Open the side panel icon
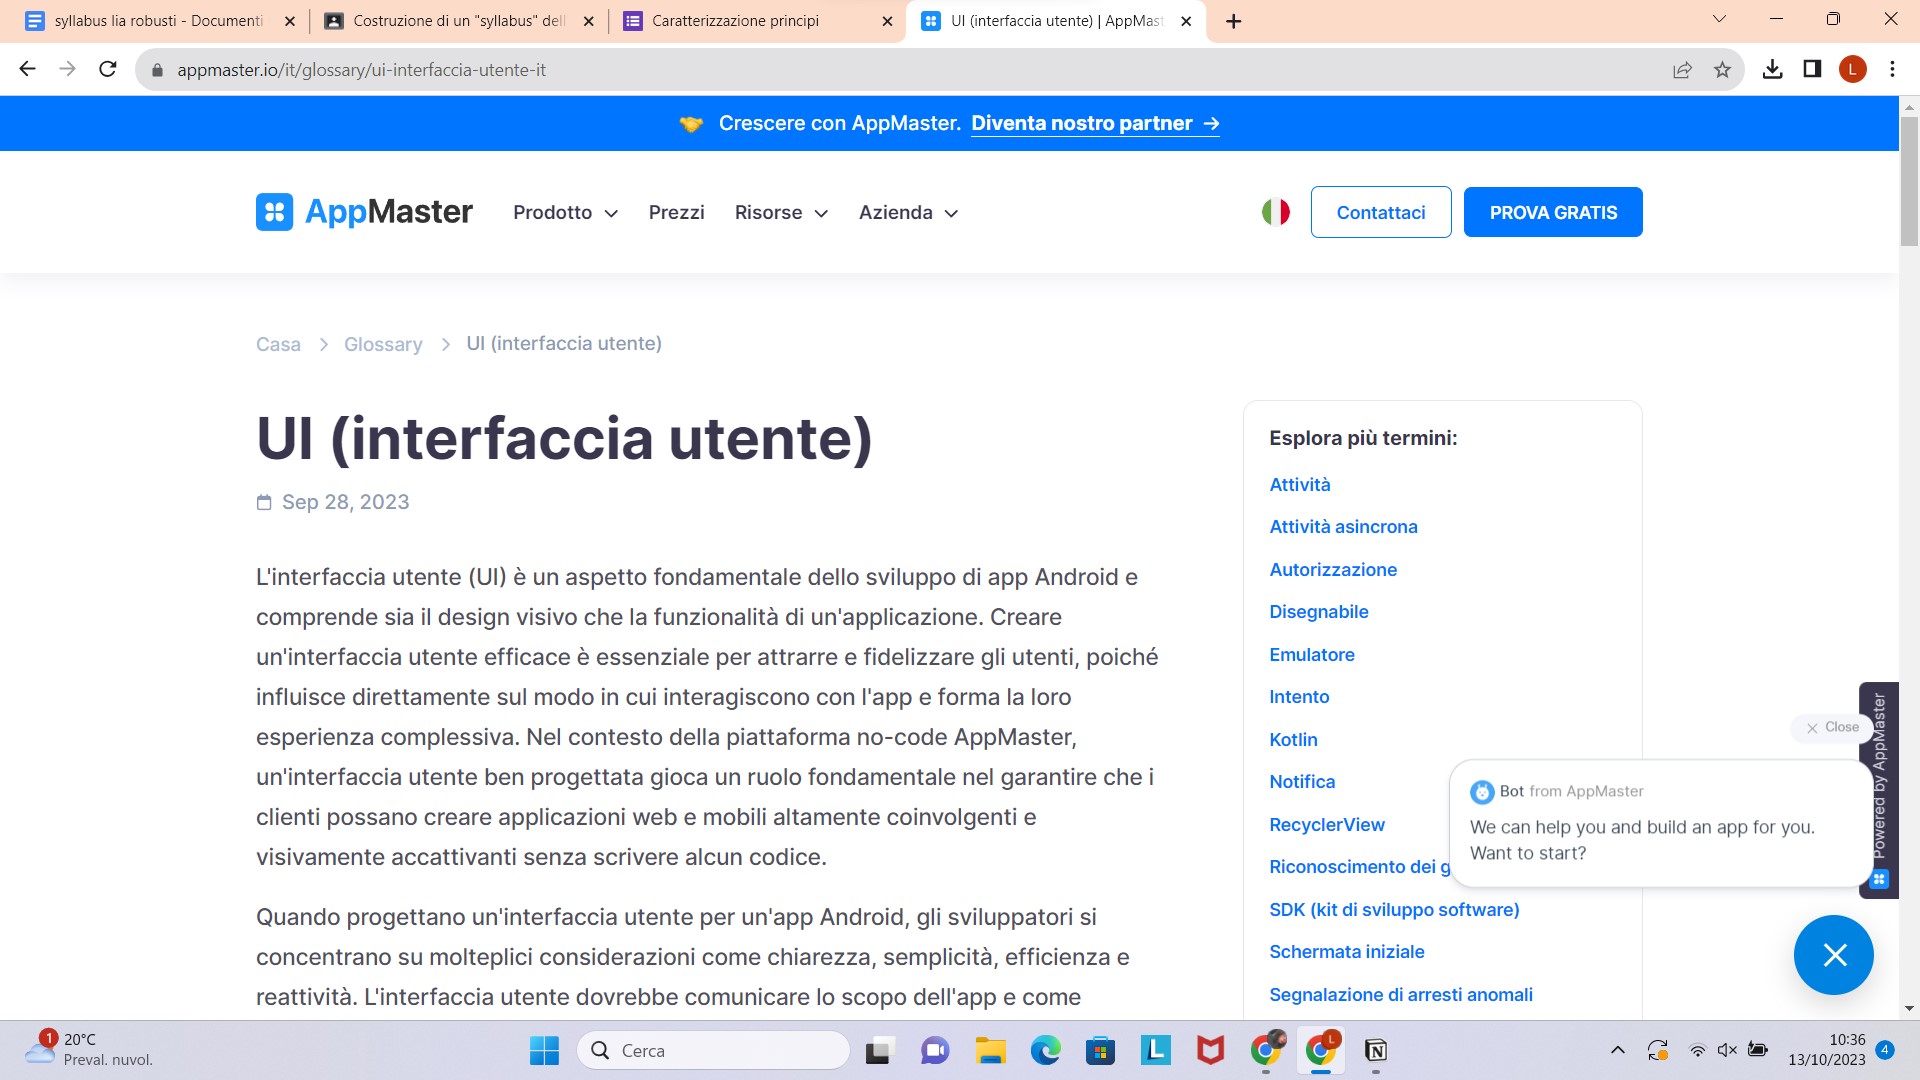Screen dimensions: 1920x1080 tap(1812, 69)
